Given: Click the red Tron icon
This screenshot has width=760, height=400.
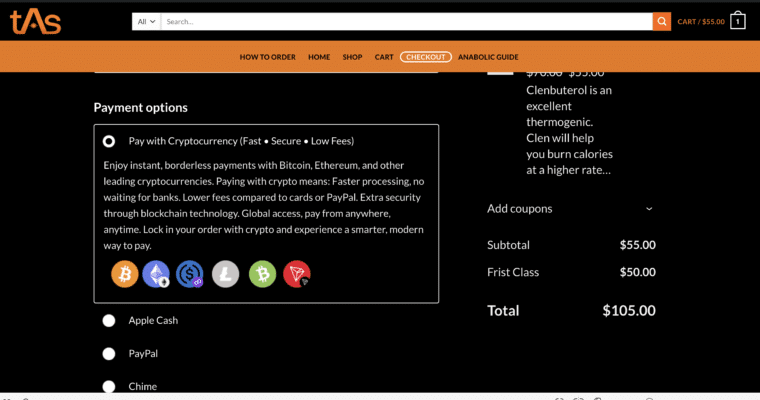Looking at the screenshot, I should [x=297, y=274].
